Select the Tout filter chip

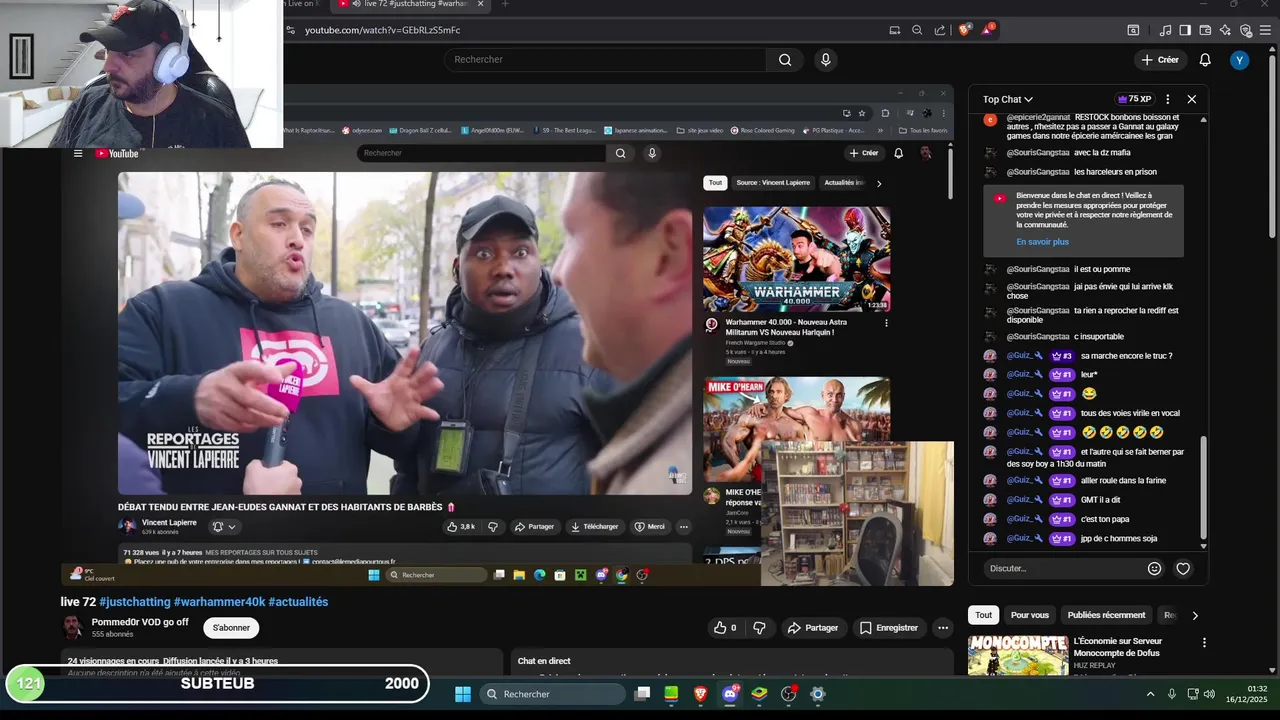(x=984, y=615)
